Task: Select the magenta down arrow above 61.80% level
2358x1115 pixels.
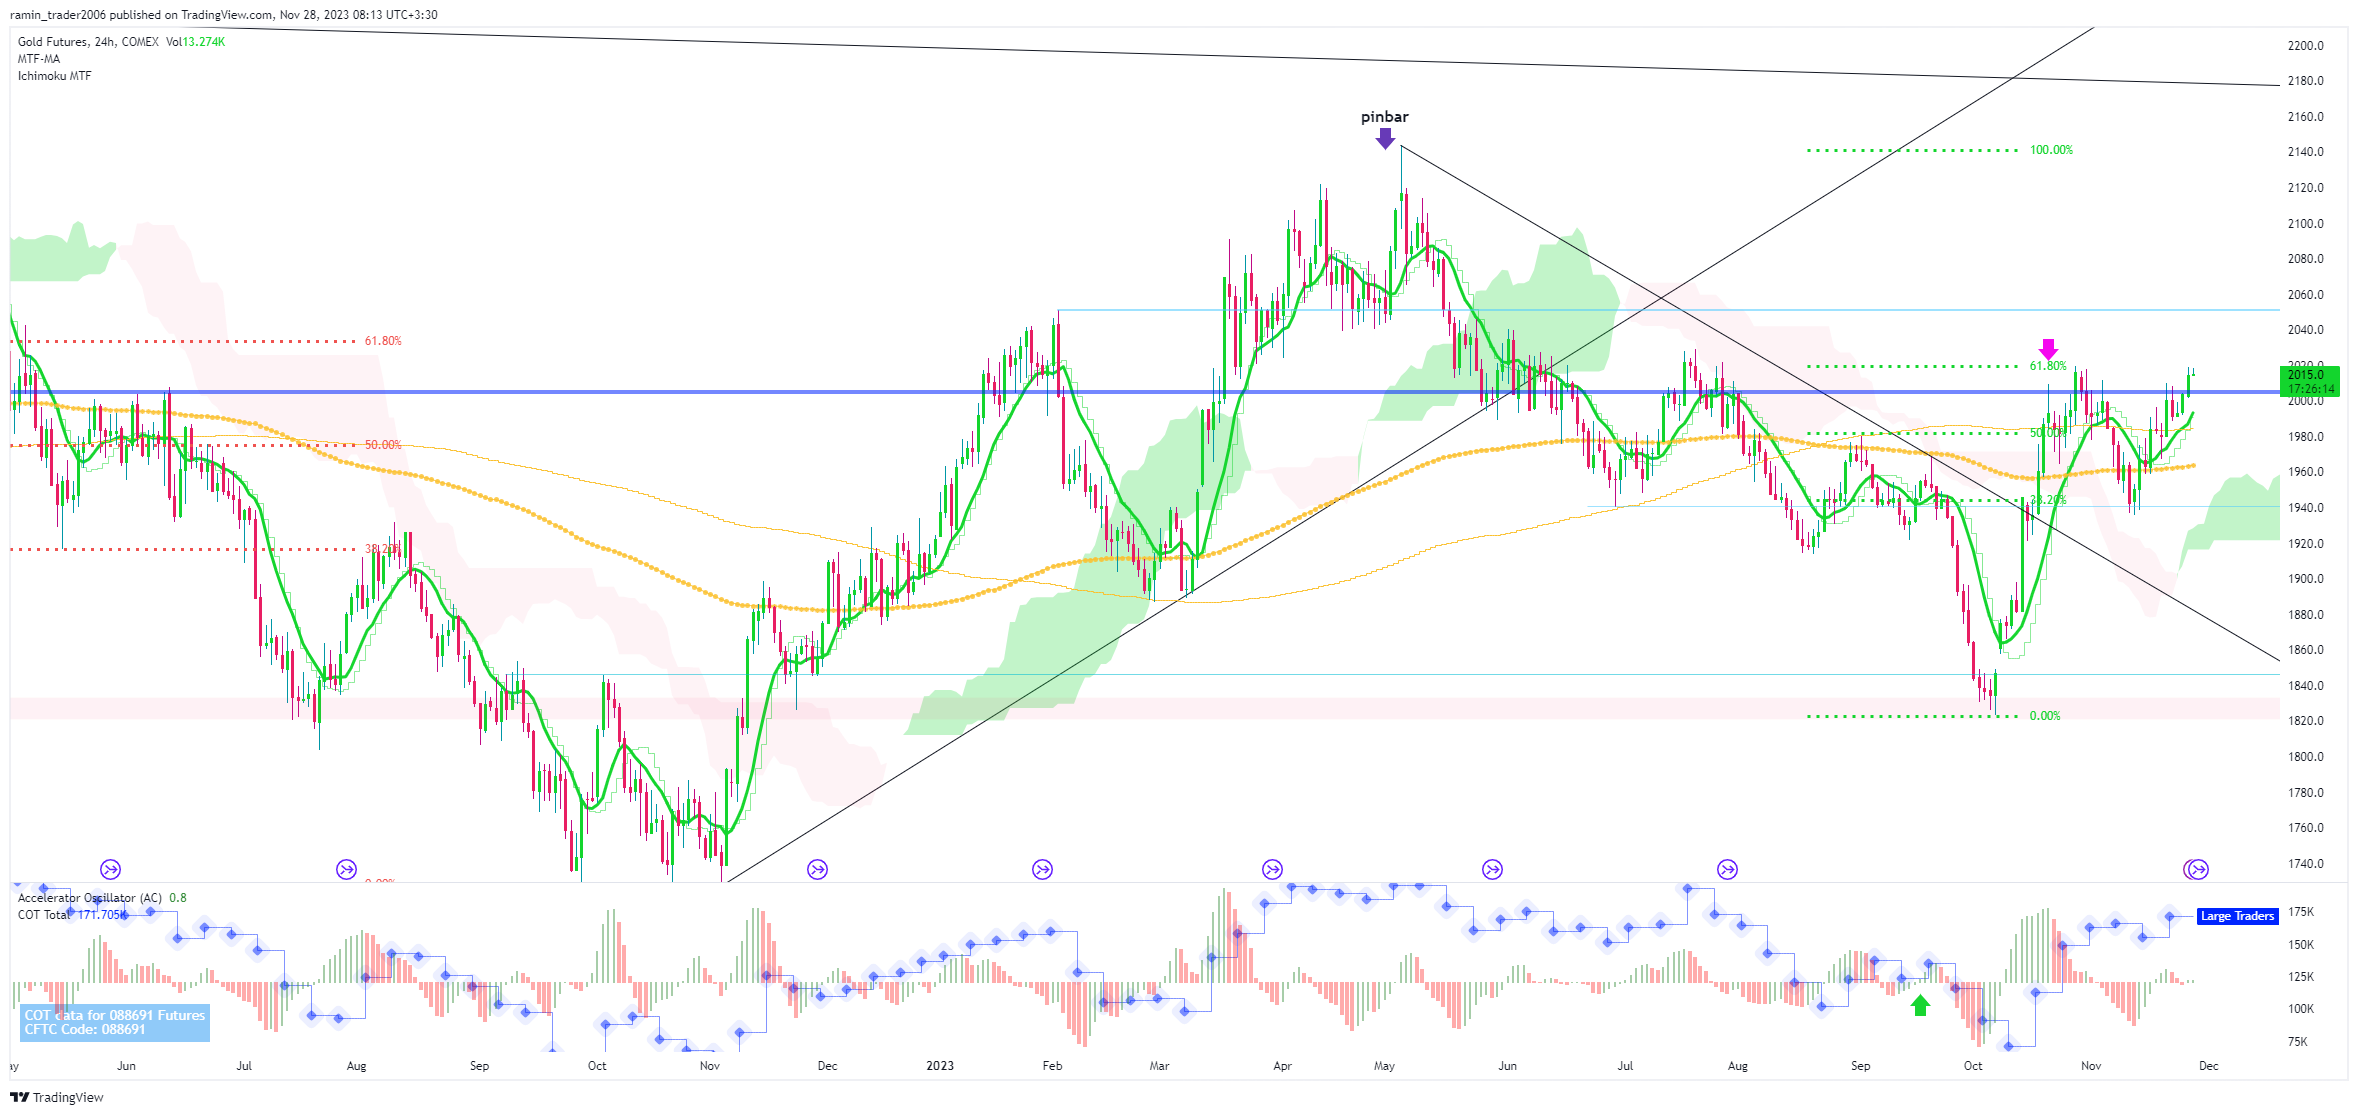Action: 2048,349
